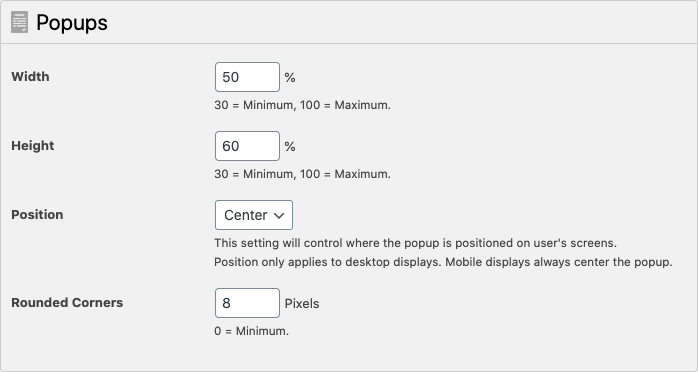Click the percent sign beside Height field

coord(290,146)
